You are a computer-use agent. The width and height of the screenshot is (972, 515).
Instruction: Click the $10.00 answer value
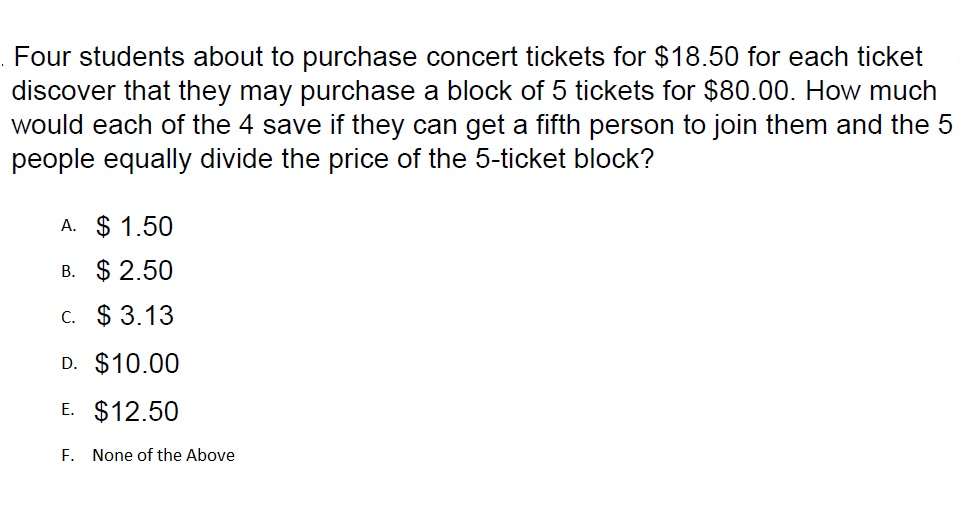137,364
